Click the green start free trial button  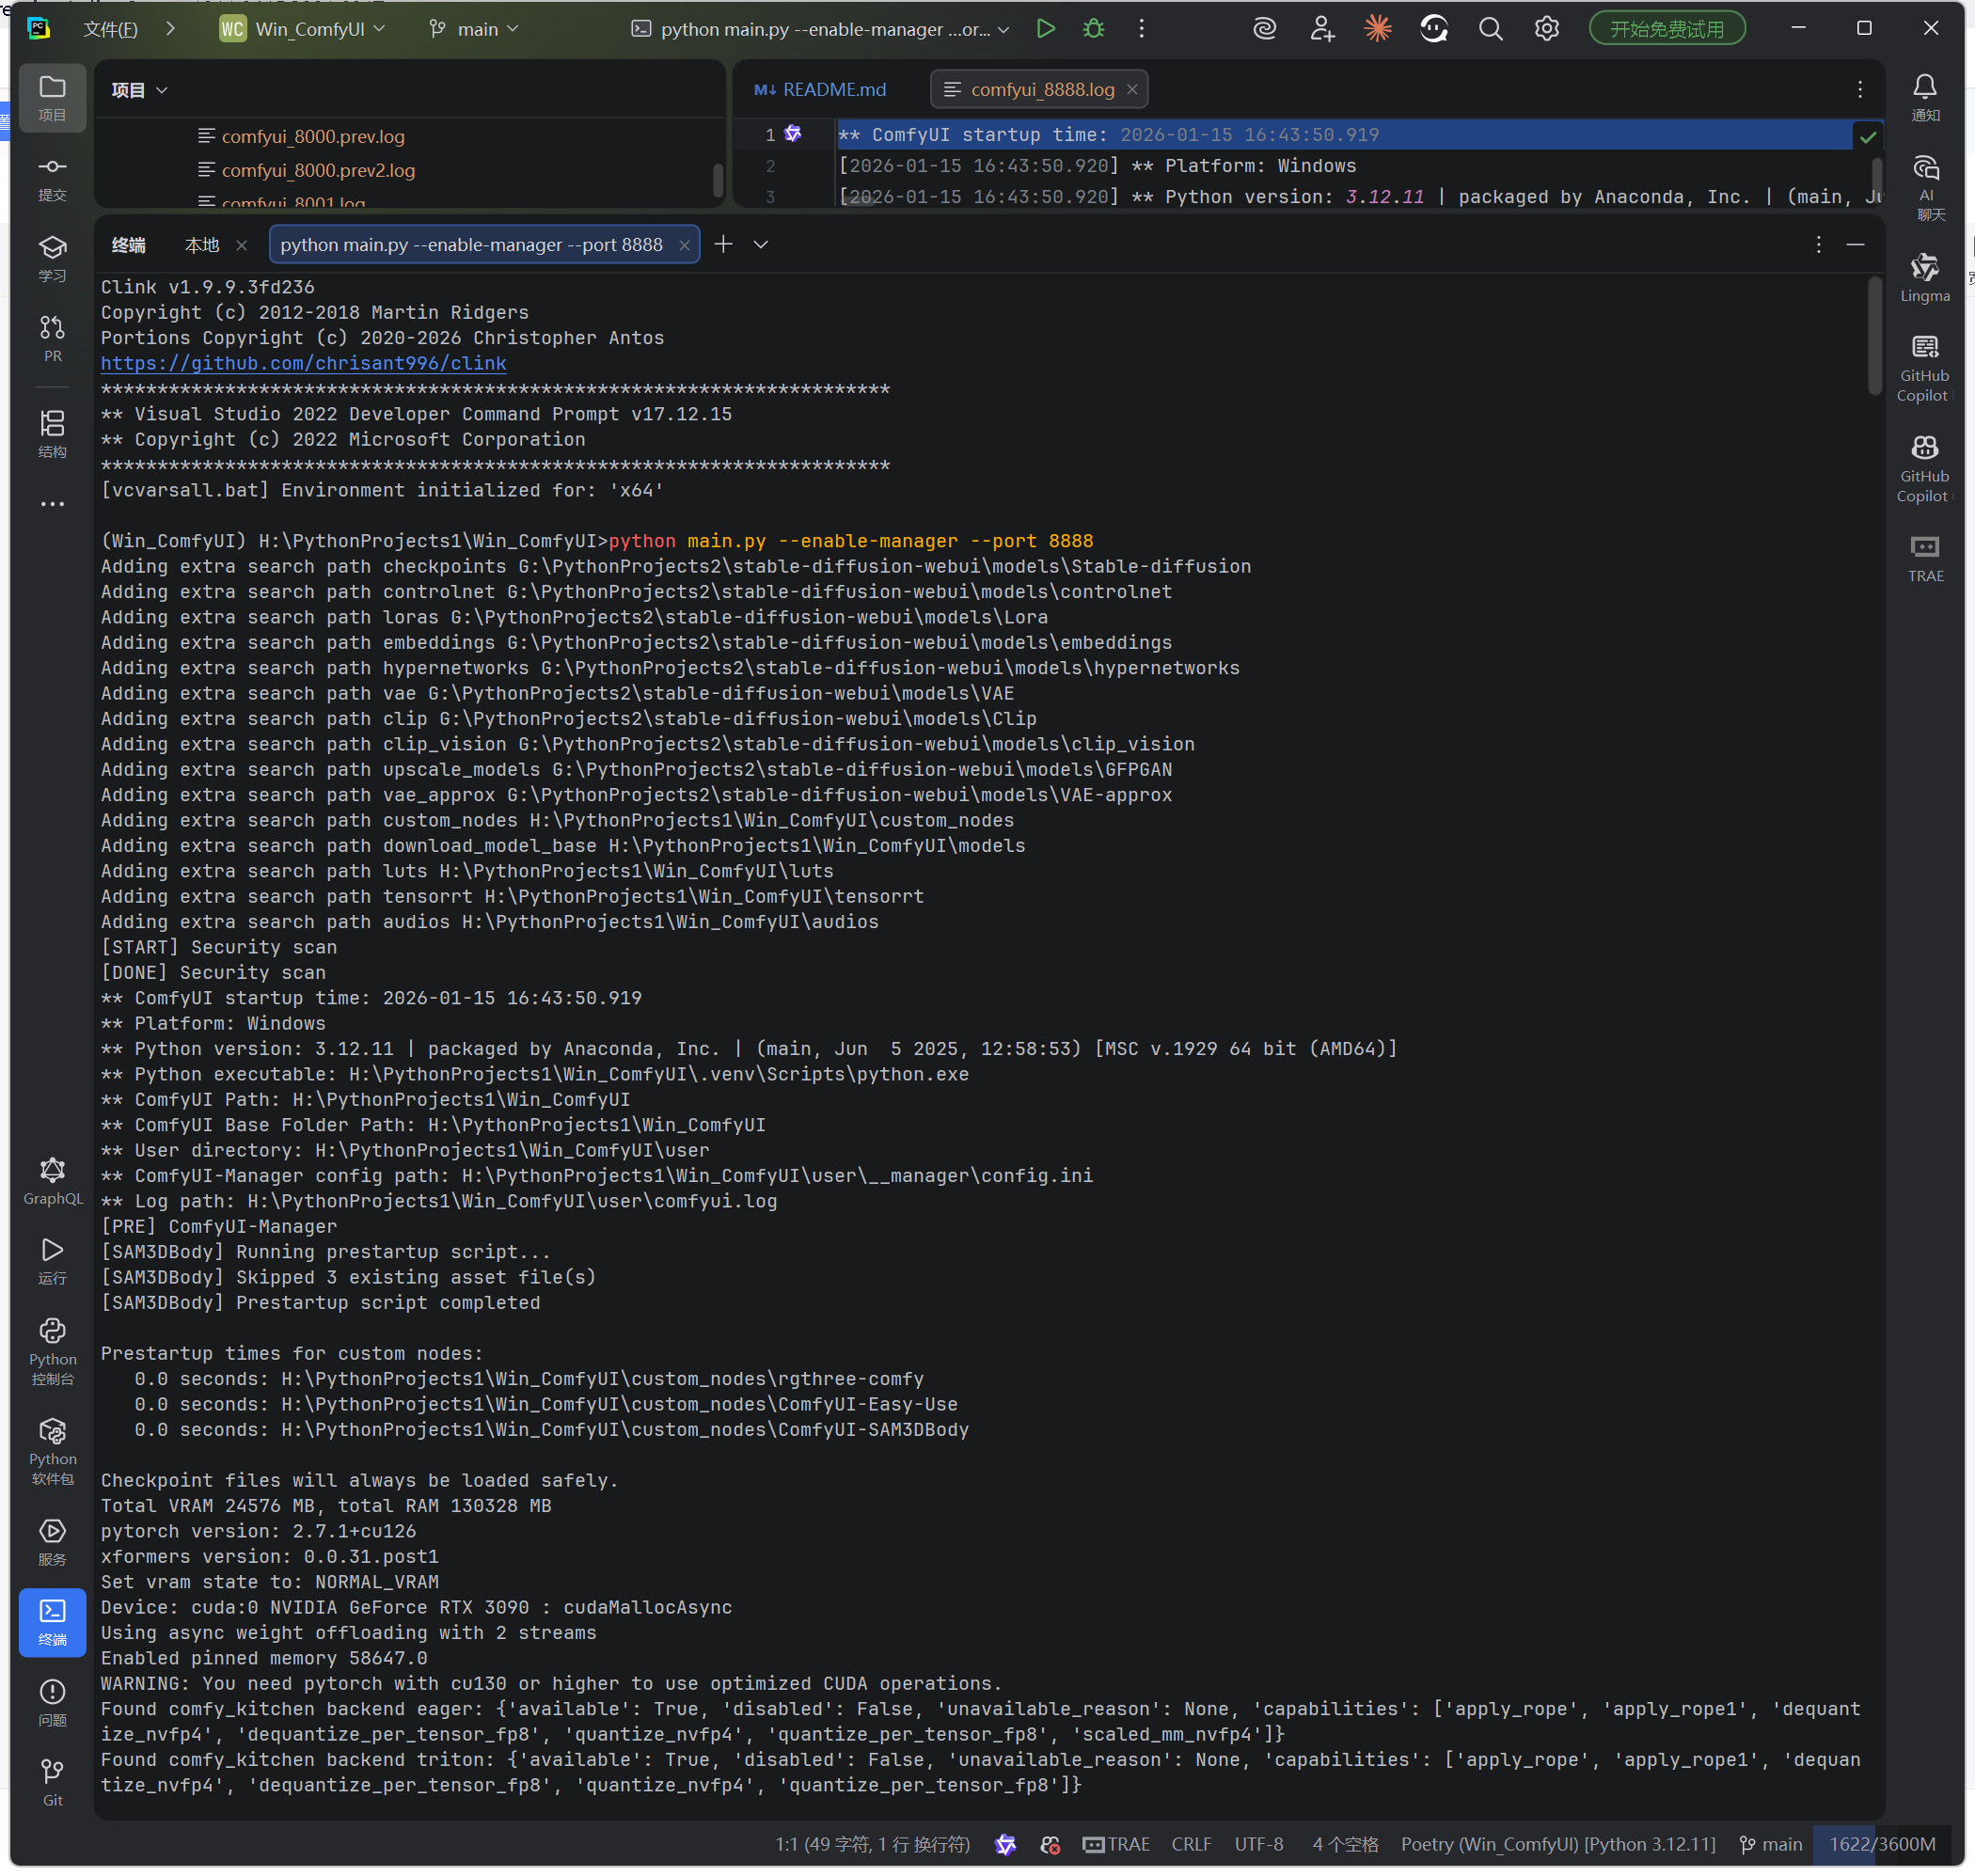(x=1666, y=29)
